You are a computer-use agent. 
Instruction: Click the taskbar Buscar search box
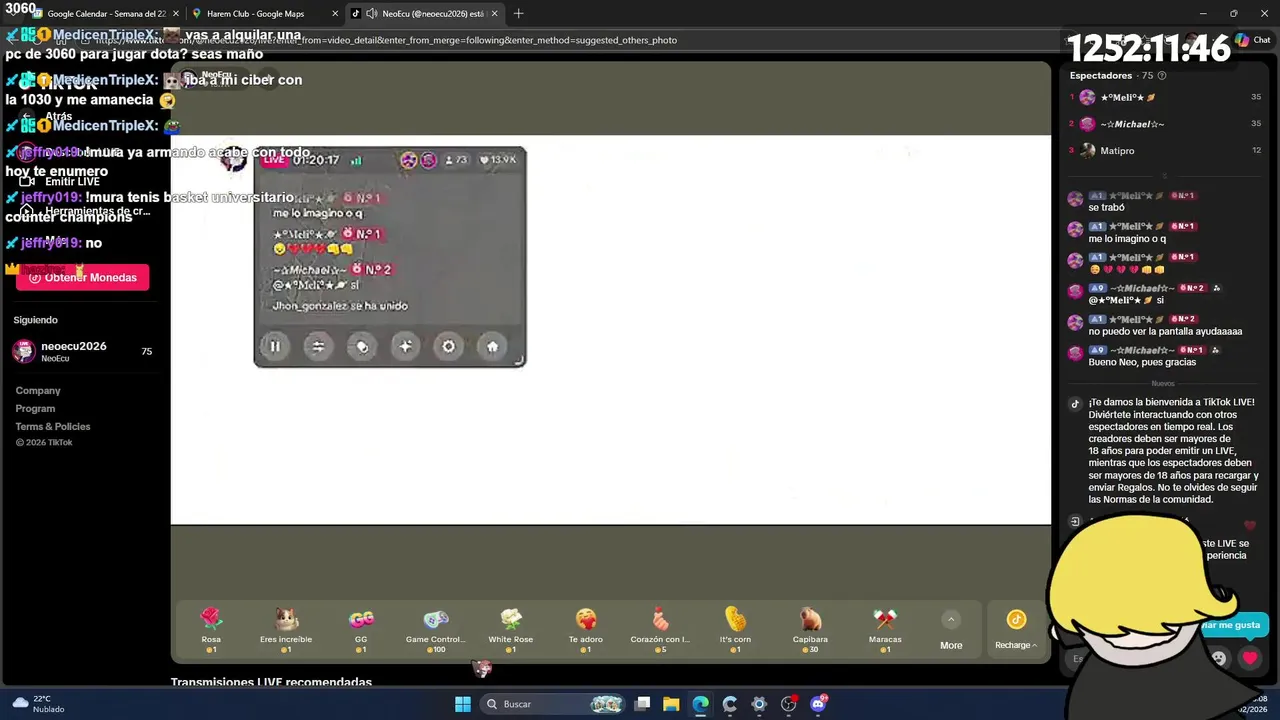[x=550, y=704]
